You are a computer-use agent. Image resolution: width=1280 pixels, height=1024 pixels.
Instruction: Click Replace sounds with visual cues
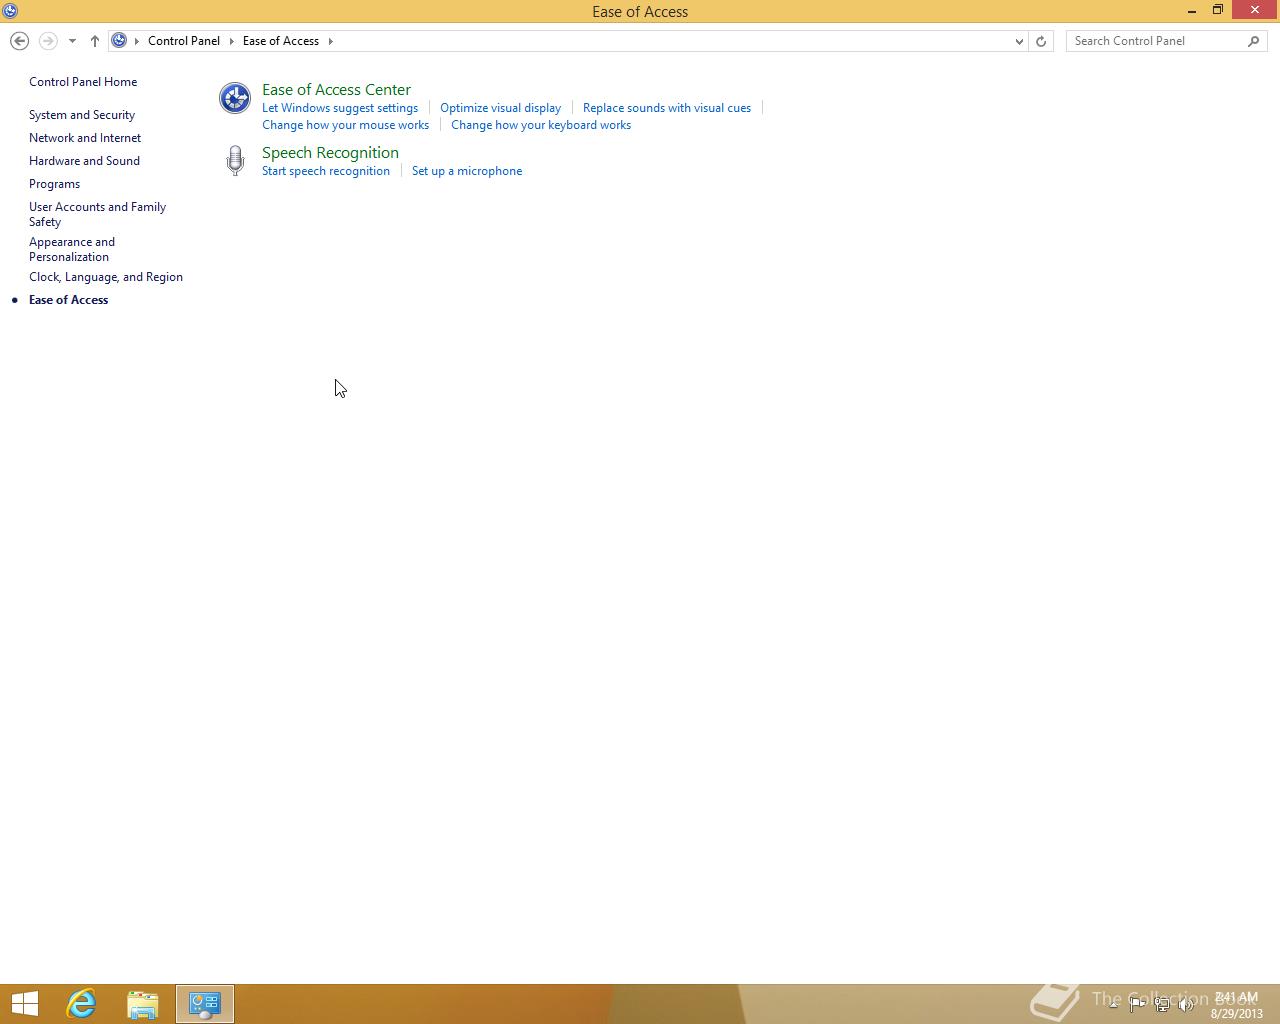[667, 108]
